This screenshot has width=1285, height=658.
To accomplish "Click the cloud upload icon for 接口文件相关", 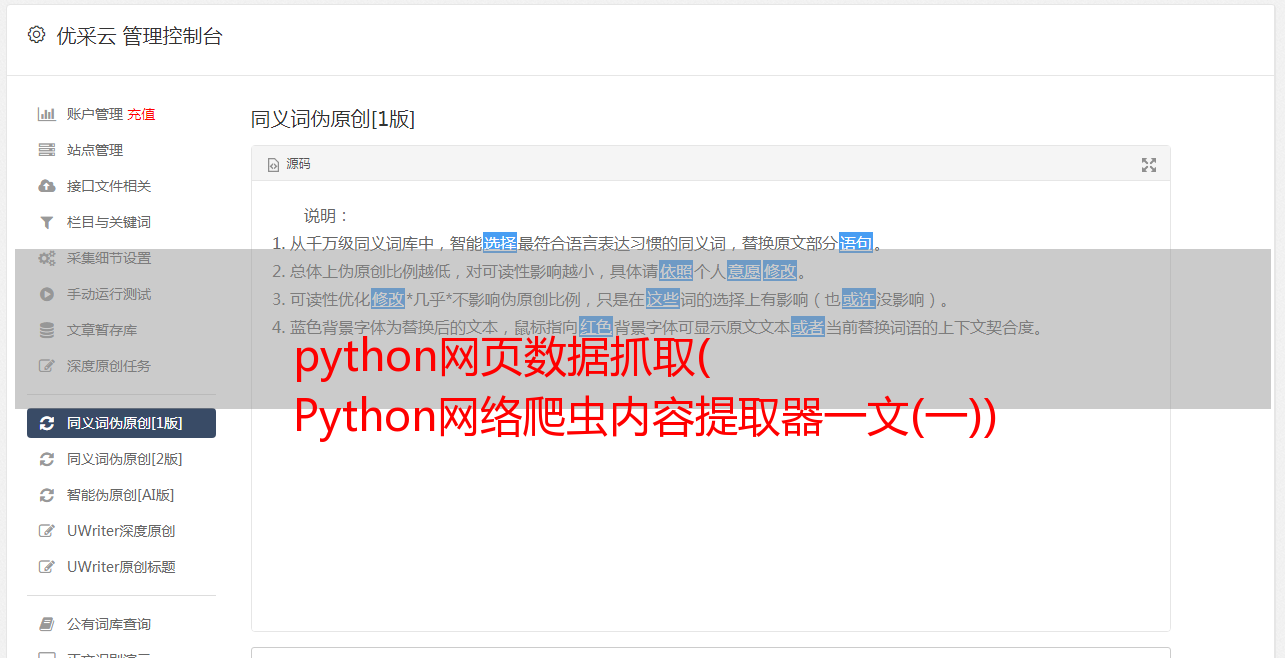I will pos(46,186).
